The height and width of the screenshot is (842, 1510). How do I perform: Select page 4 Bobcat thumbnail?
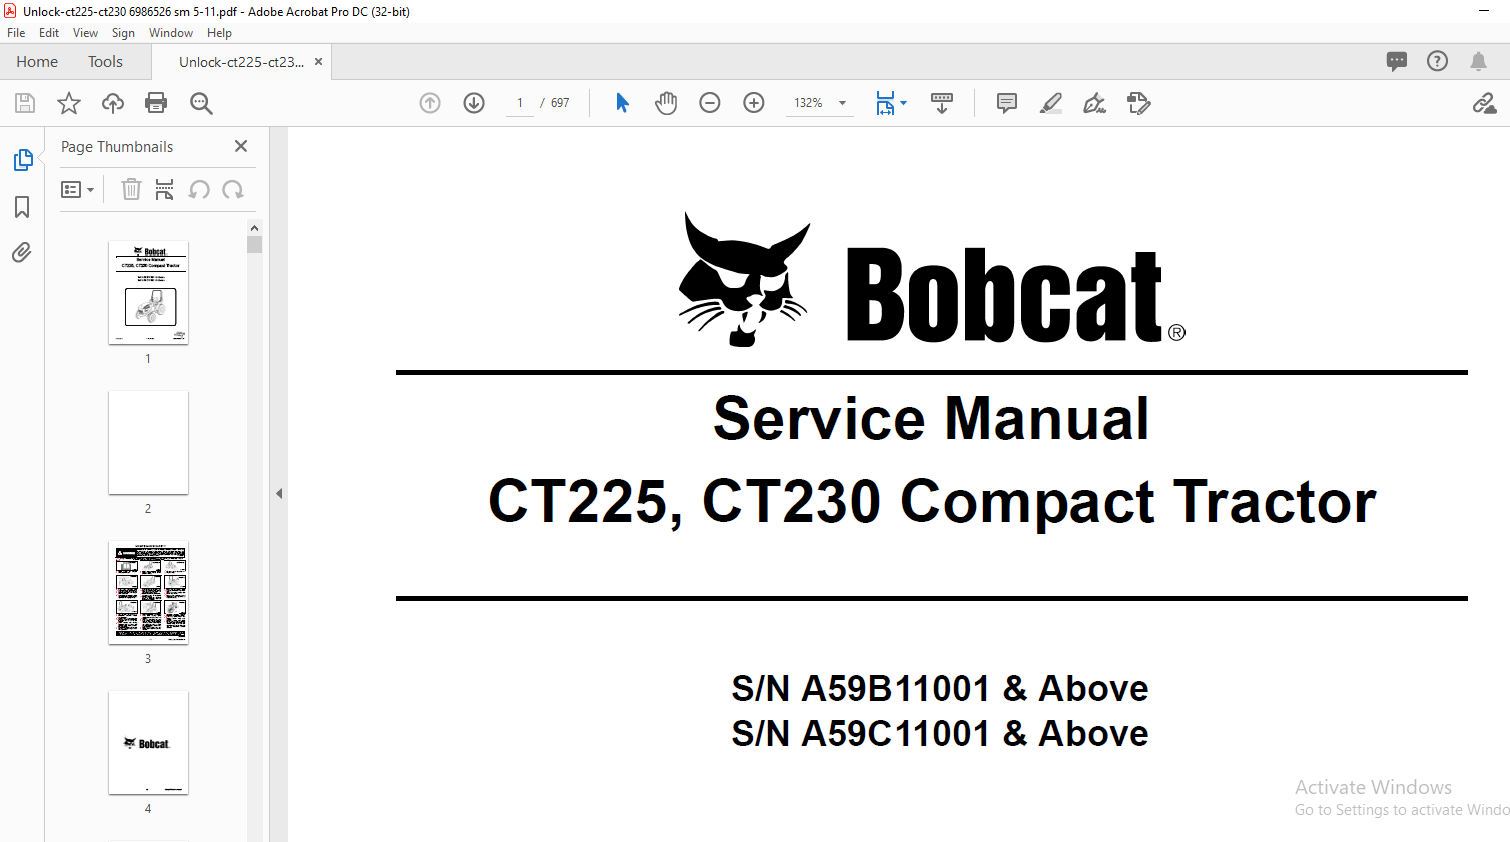tap(148, 743)
